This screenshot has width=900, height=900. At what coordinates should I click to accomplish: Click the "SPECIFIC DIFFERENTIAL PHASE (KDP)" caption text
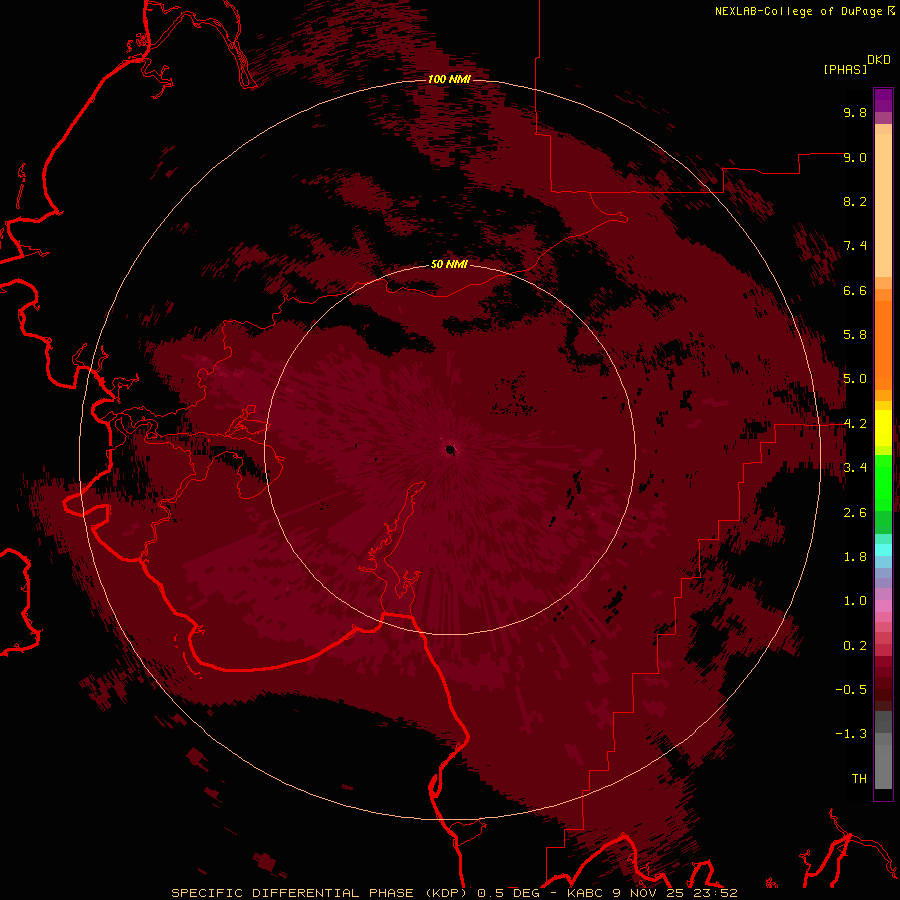(320, 893)
